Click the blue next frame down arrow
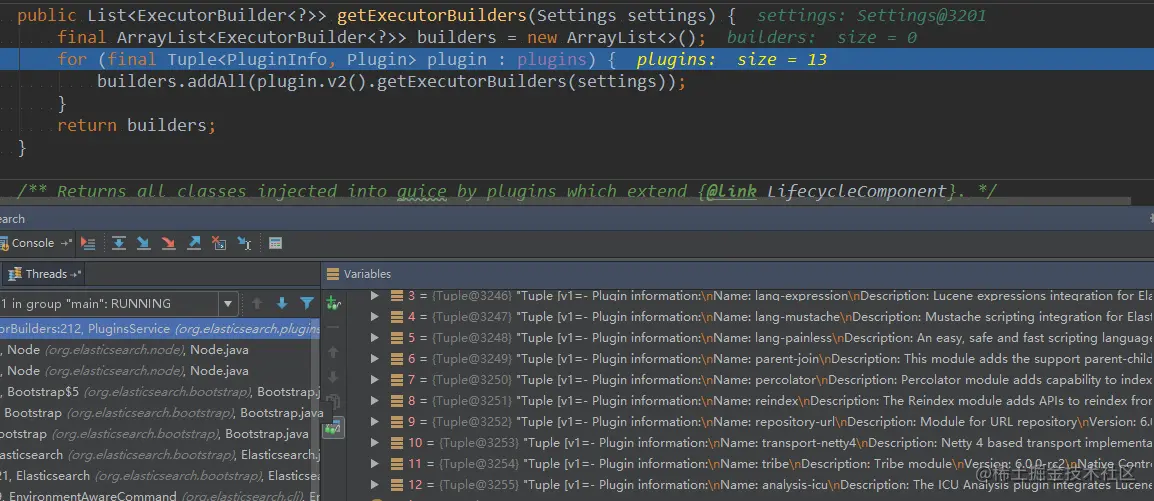This screenshot has height=501, width=1154. point(281,303)
